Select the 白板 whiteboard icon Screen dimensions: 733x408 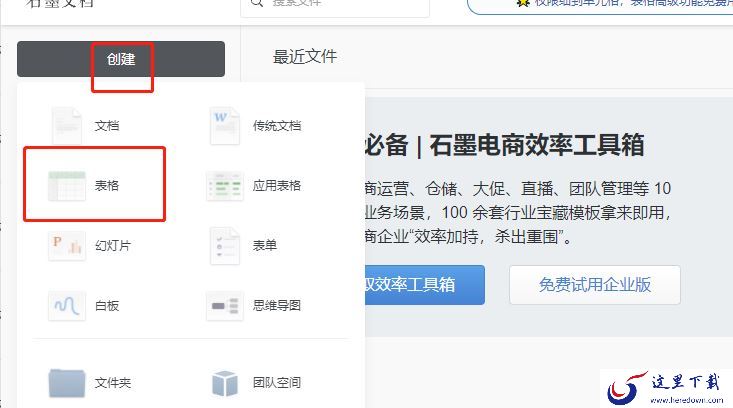tap(67, 306)
